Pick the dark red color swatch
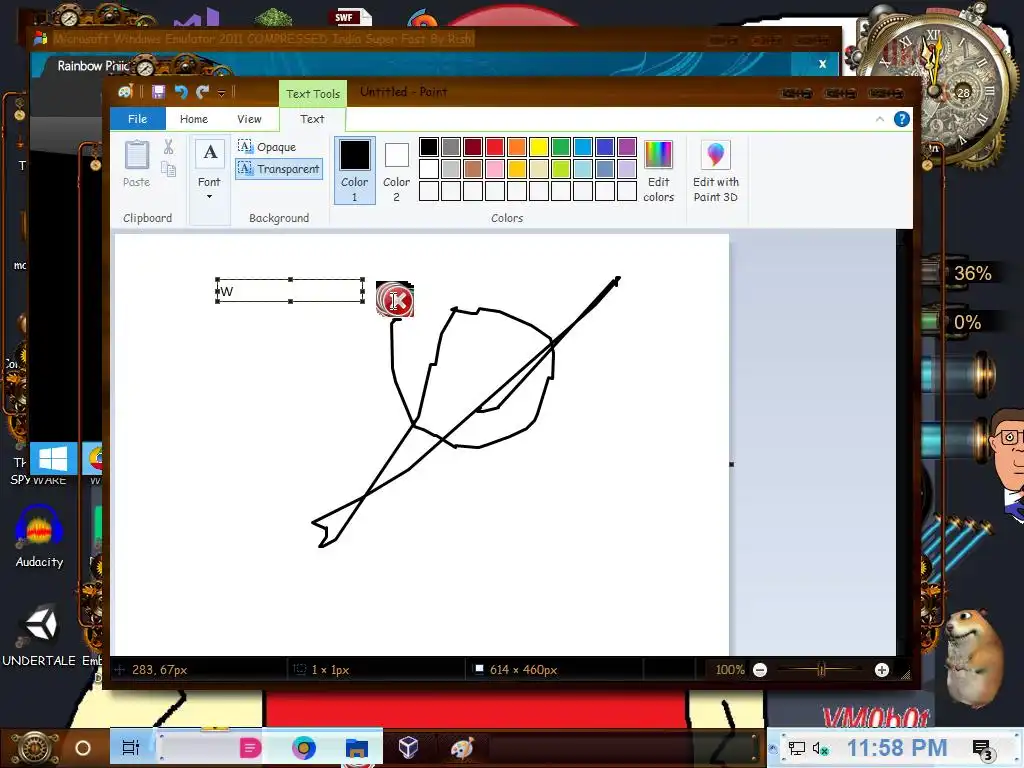 [473, 147]
